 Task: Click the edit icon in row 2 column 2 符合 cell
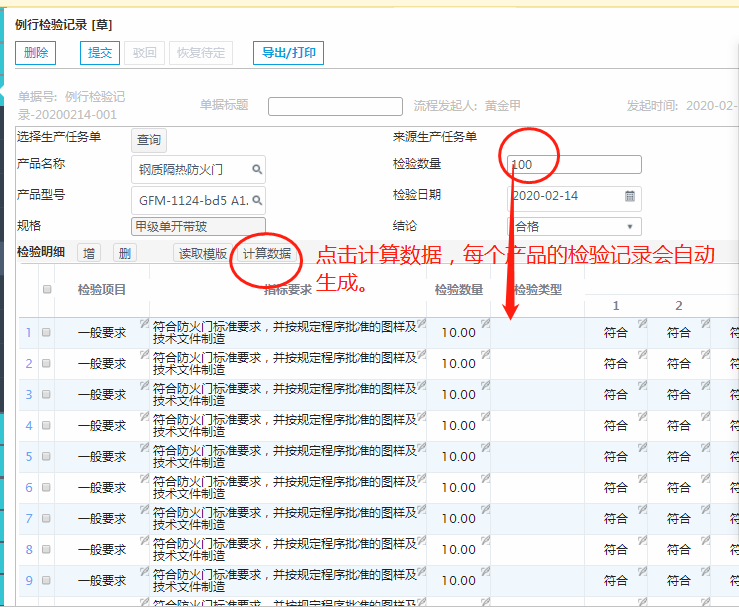pos(705,354)
